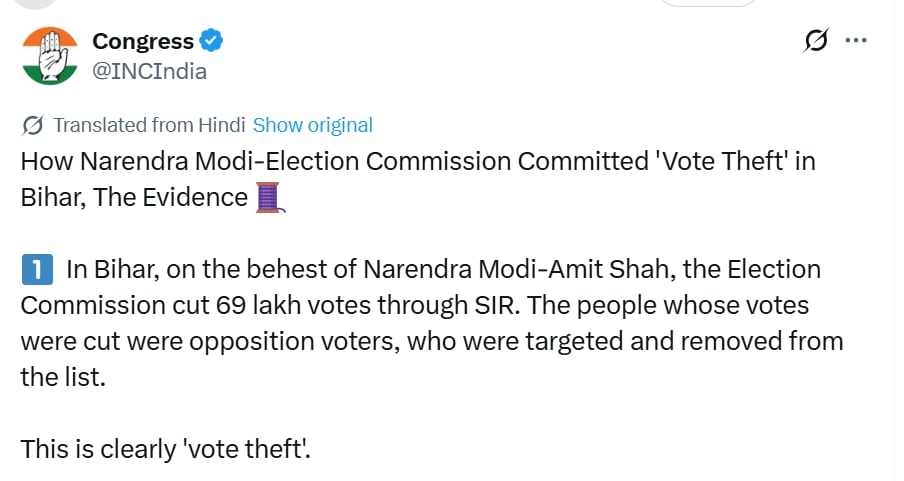Click the blue verified checkmark badge

[211, 41]
